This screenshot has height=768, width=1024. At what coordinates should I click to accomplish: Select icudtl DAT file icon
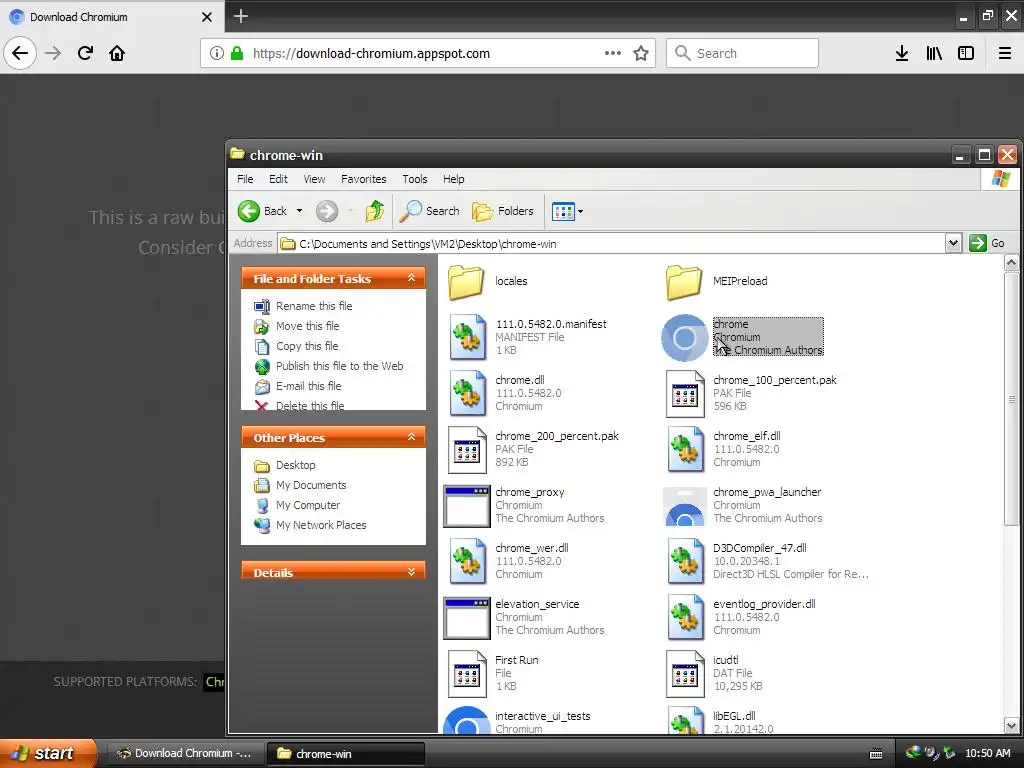point(684,674)
